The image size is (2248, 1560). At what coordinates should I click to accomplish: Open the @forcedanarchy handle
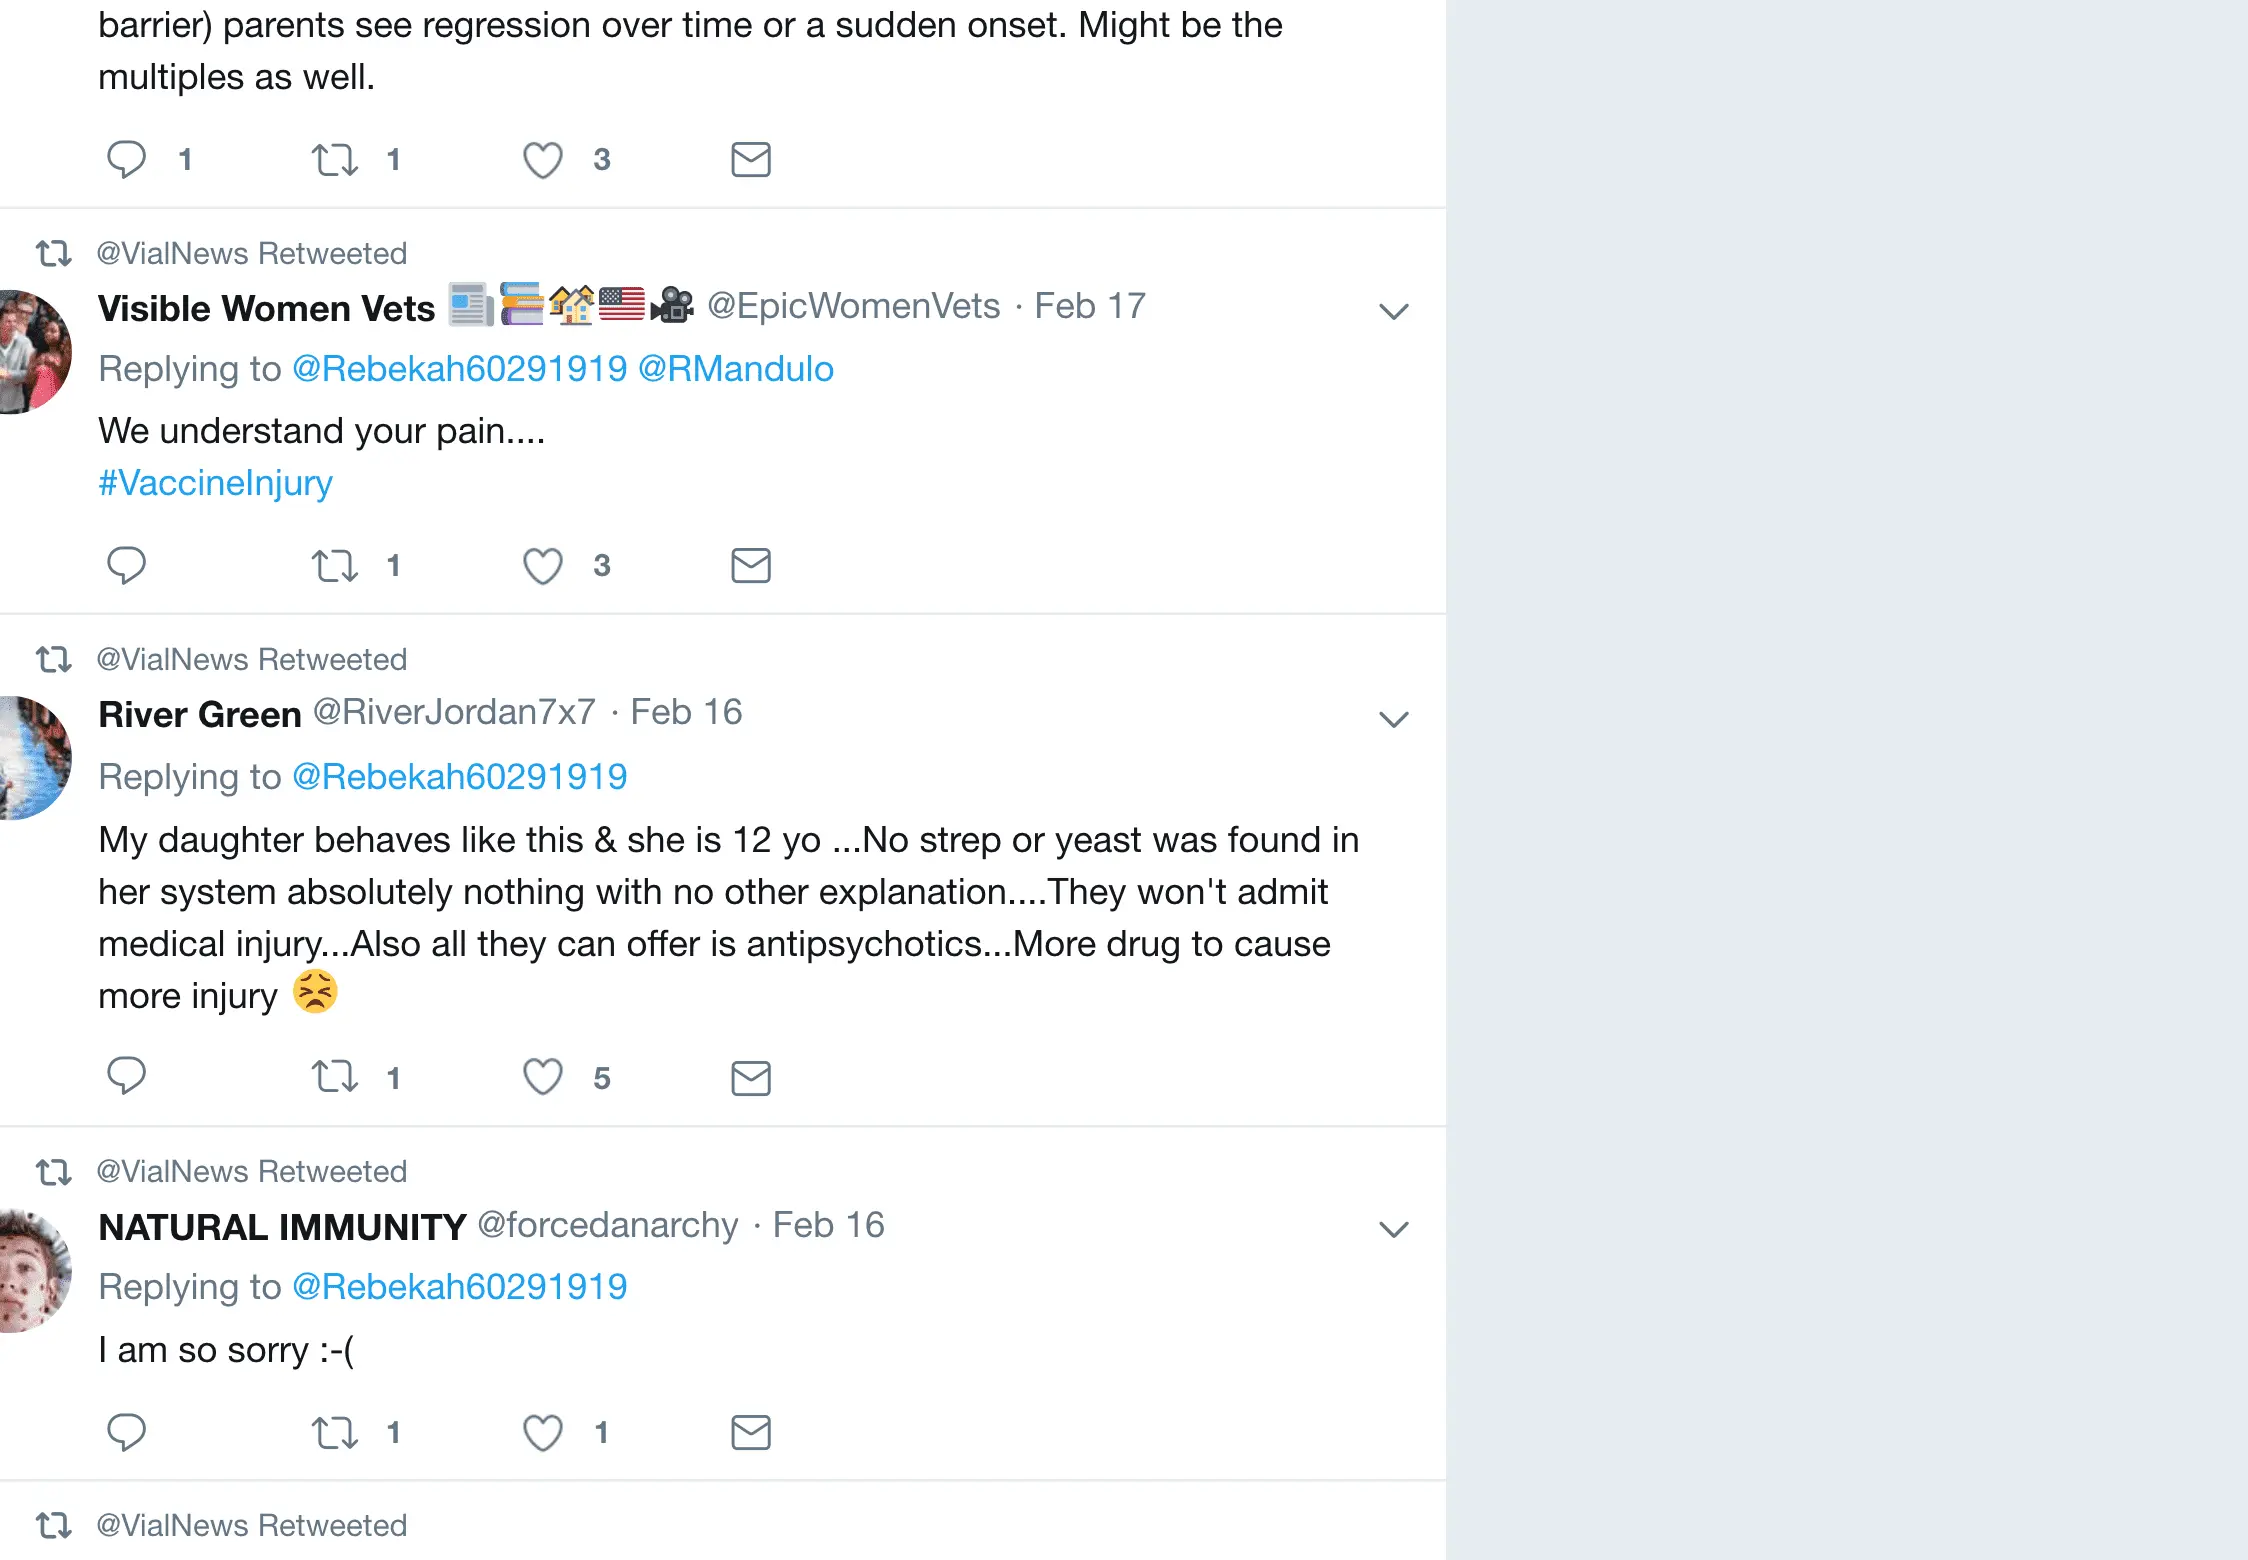tap(607, 1225)
